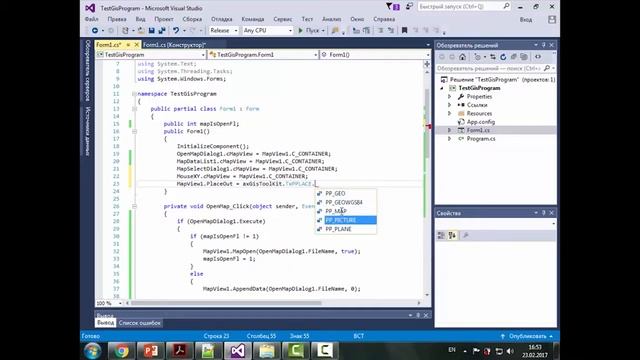Click the Save All toolbar icon
Screen dimensions: 640x360
click(162, 31)
